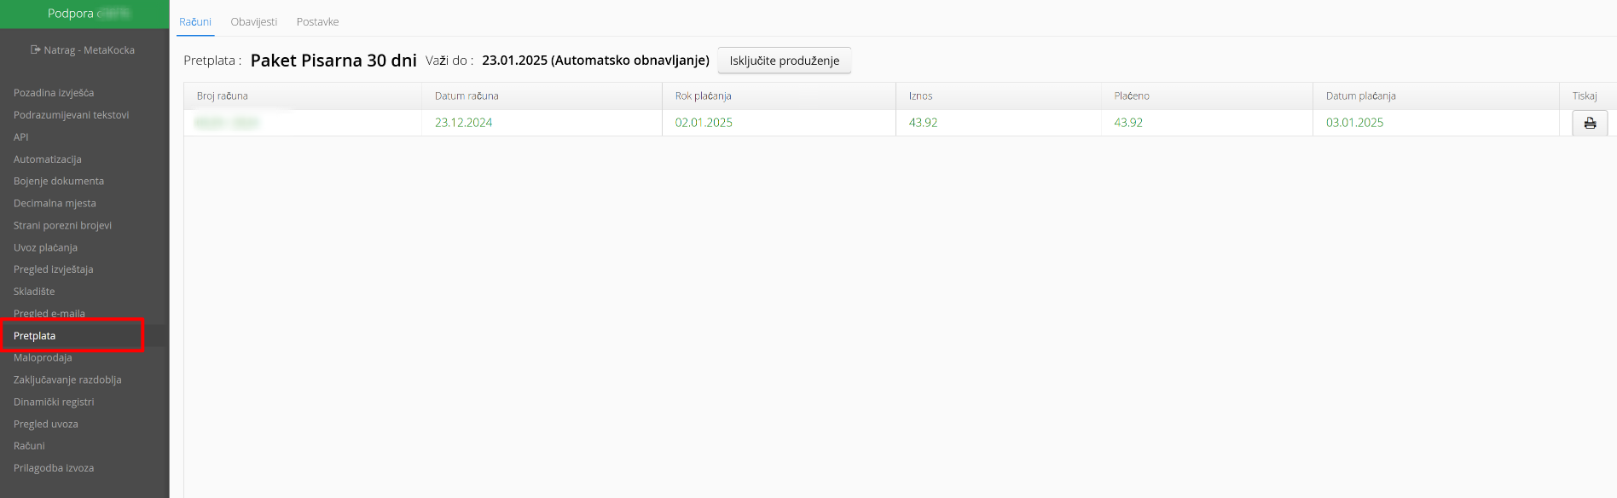Open Zaključavanje razdoblja in sidebar
Screen dimensions: 1617x498
(x=67, y=380)
